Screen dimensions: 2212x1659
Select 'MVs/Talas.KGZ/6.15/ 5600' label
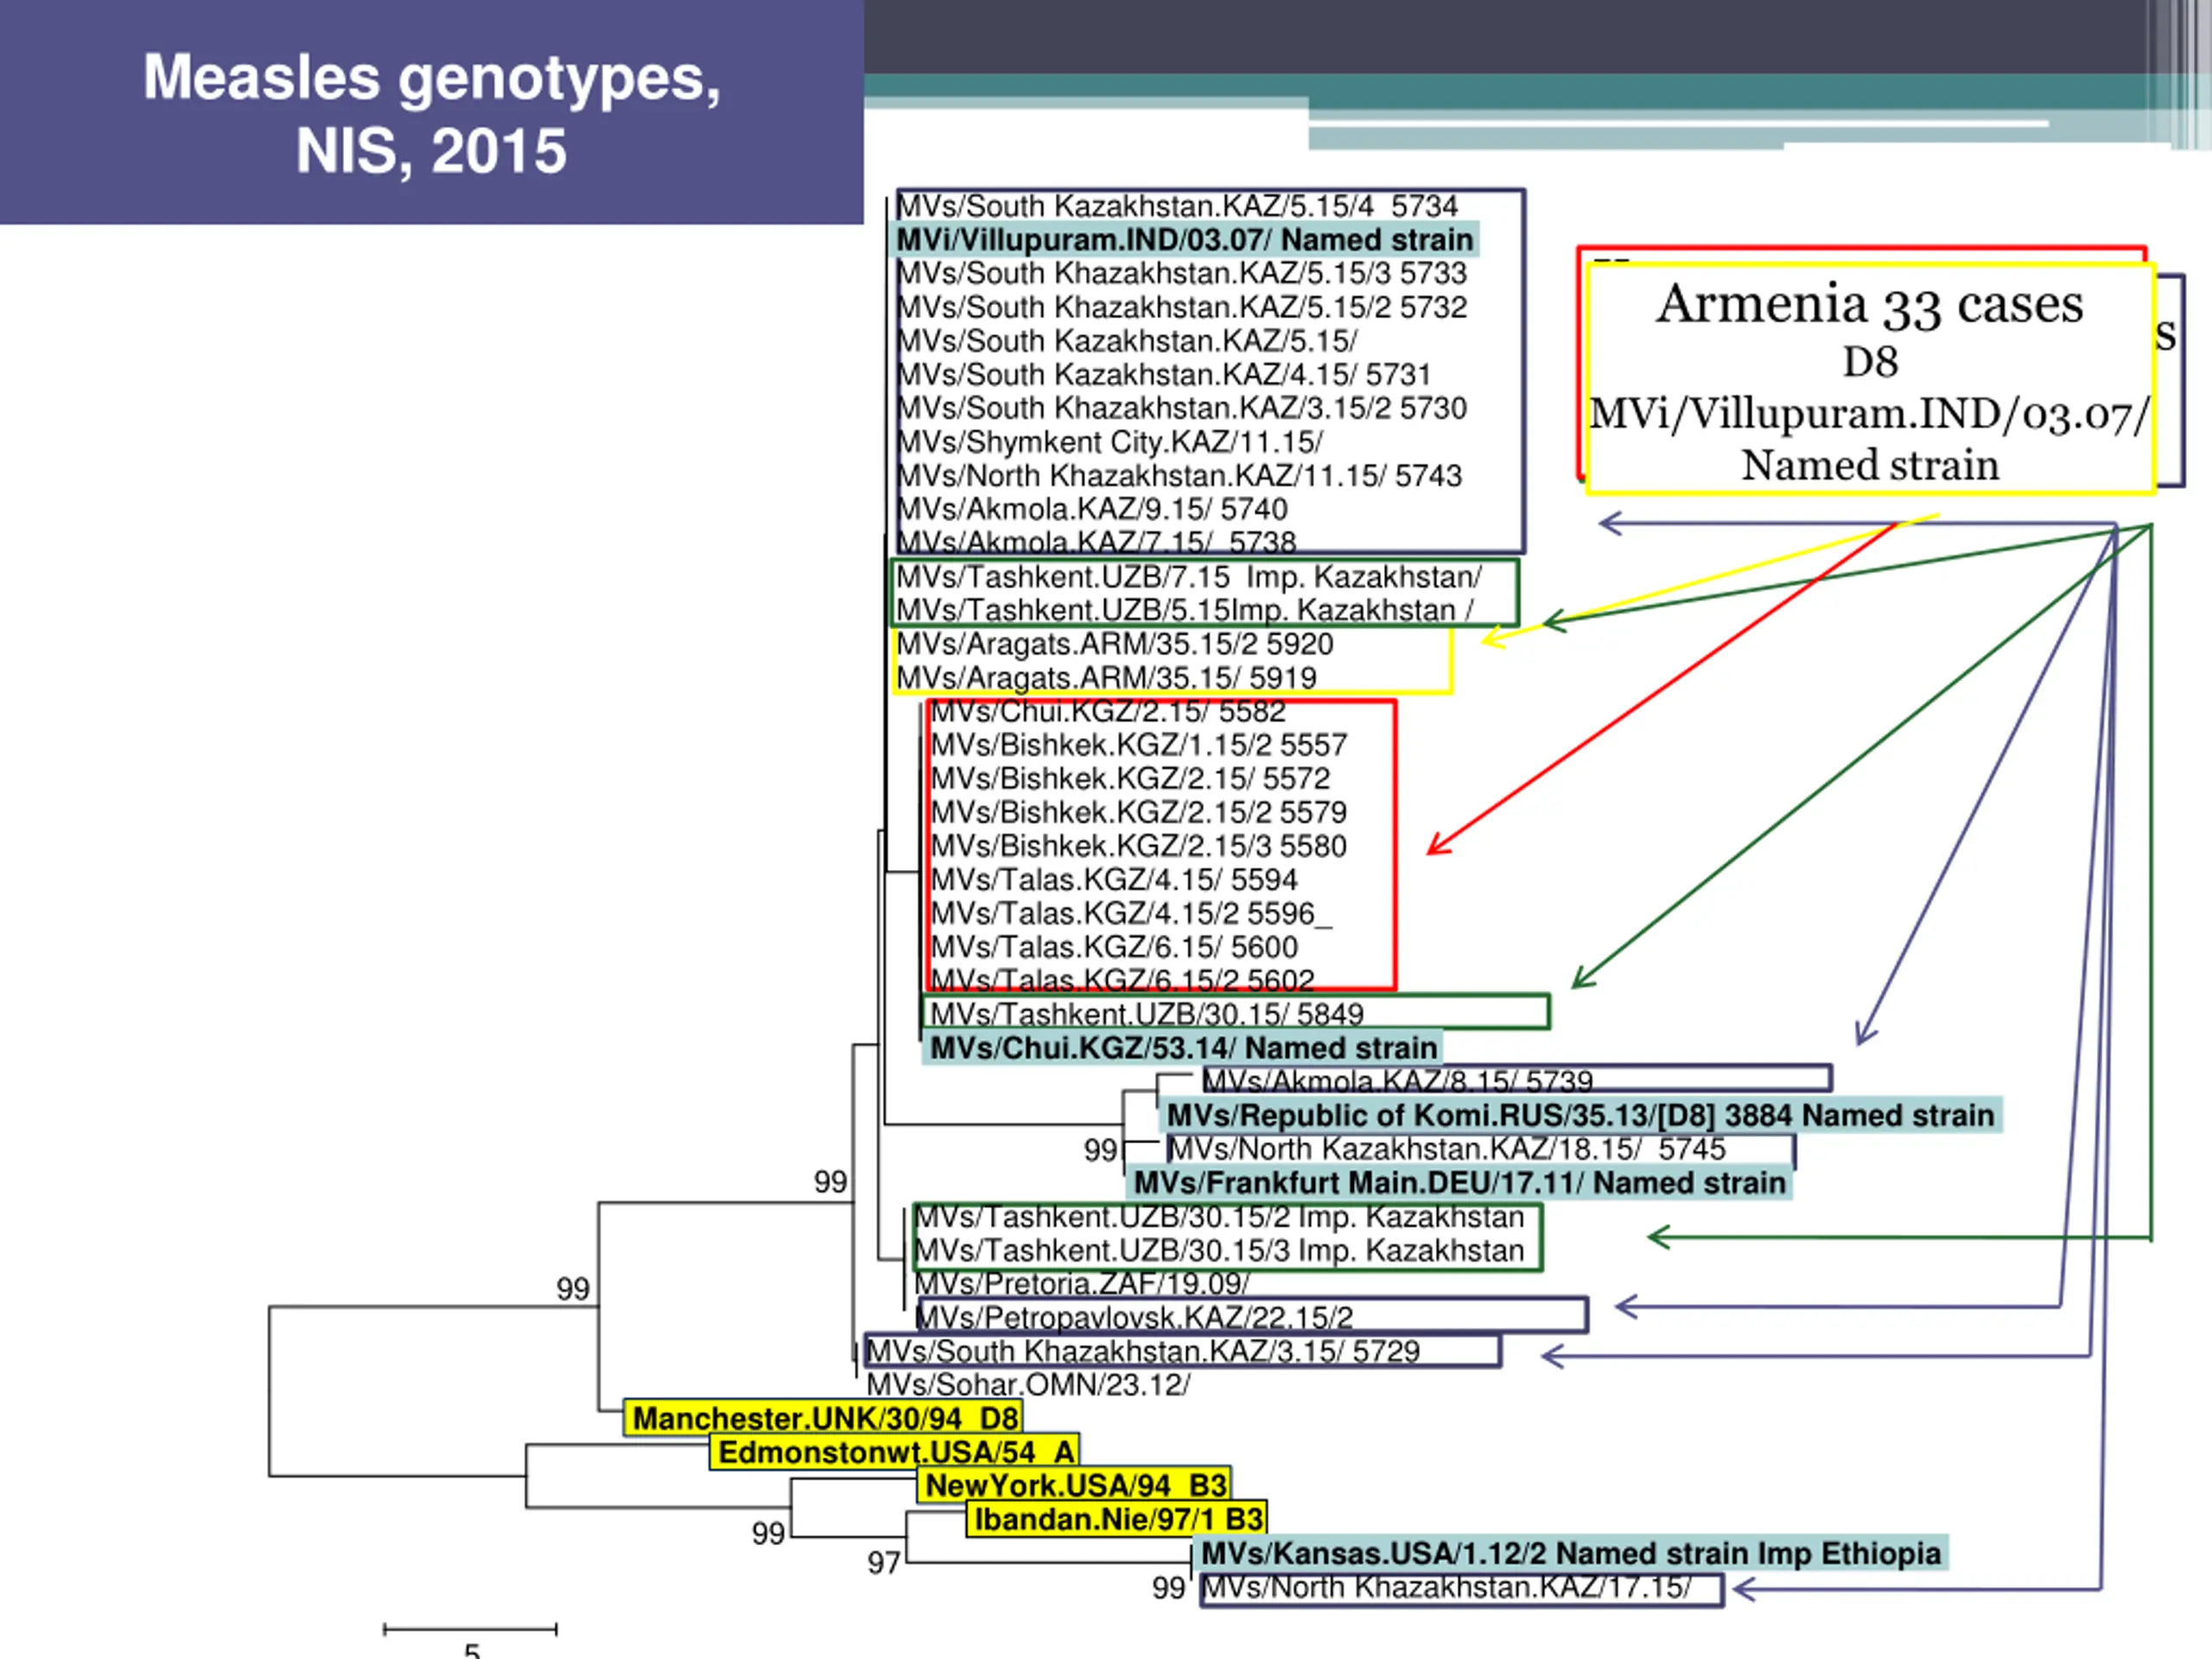[1114, 947]
